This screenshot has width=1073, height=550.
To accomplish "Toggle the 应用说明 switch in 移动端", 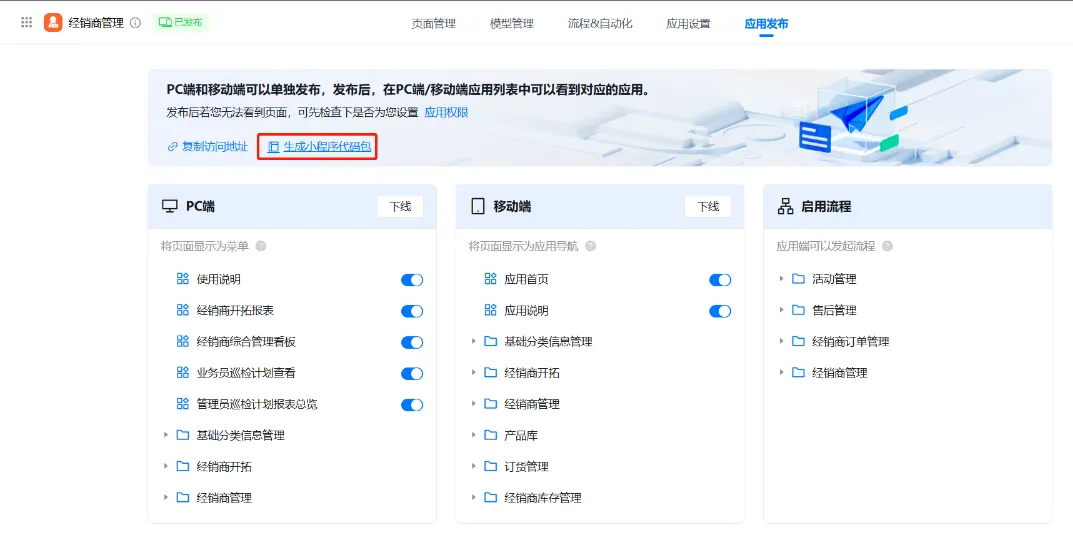I will click(x=720, y=311).
